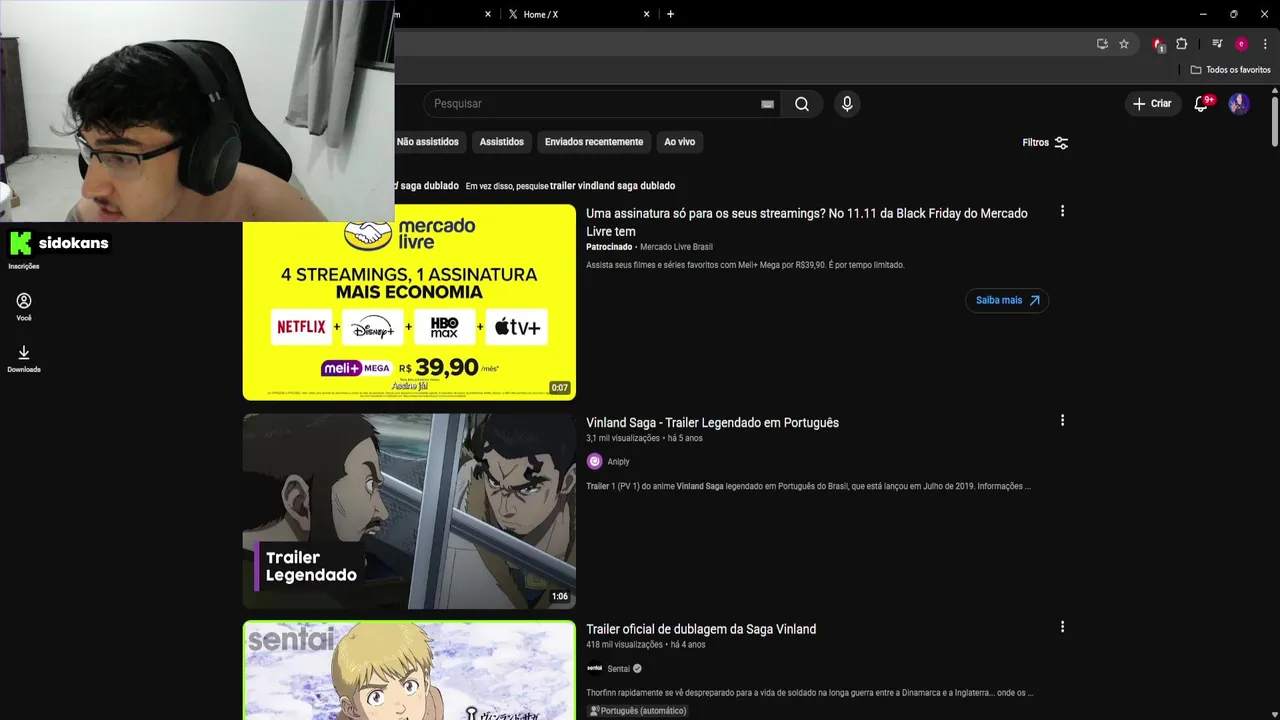1280x720 pixels.
Task: Open the YouTube notifications bell
Action: click(x=1202, y=103)
